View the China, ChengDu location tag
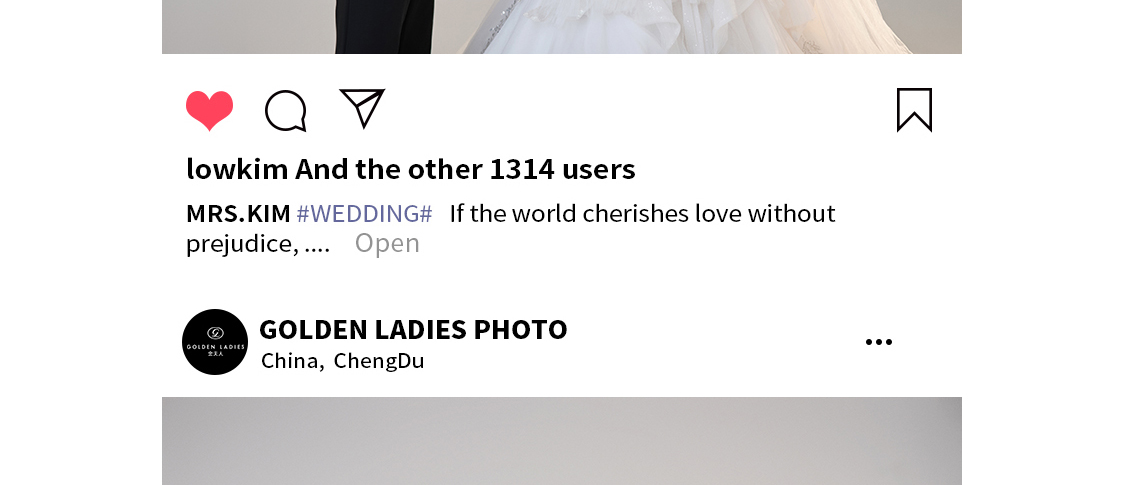This screenshot has width=1125, height=485. (342, 360)
